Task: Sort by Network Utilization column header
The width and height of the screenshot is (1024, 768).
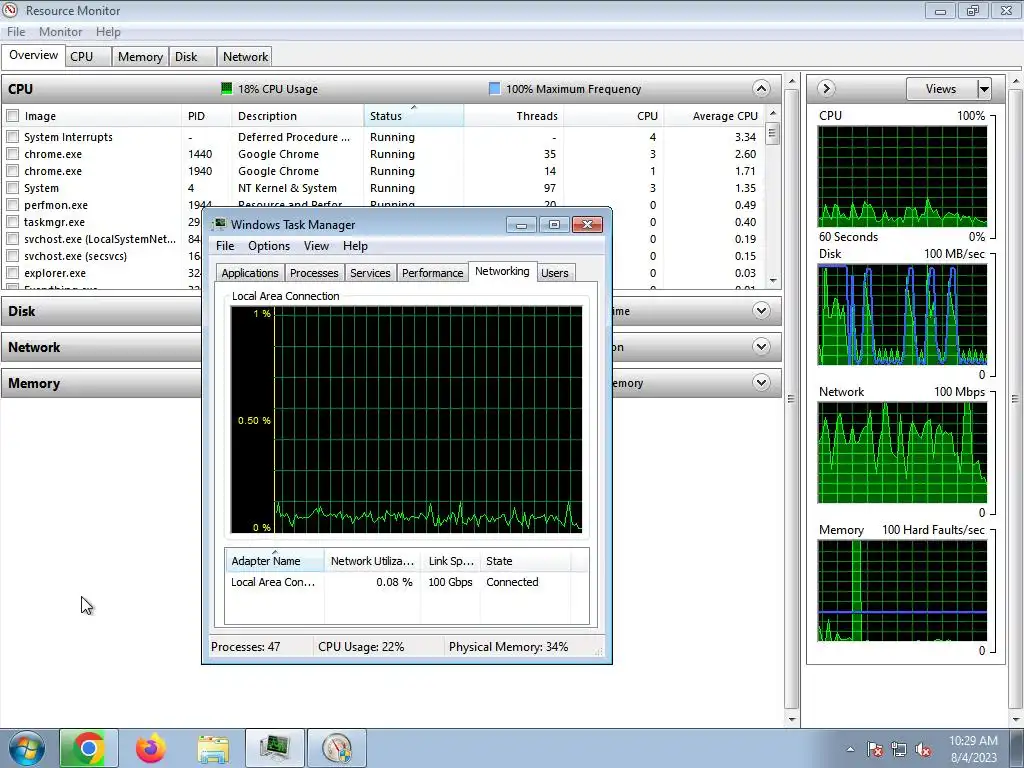Action: tap(372, 560)
